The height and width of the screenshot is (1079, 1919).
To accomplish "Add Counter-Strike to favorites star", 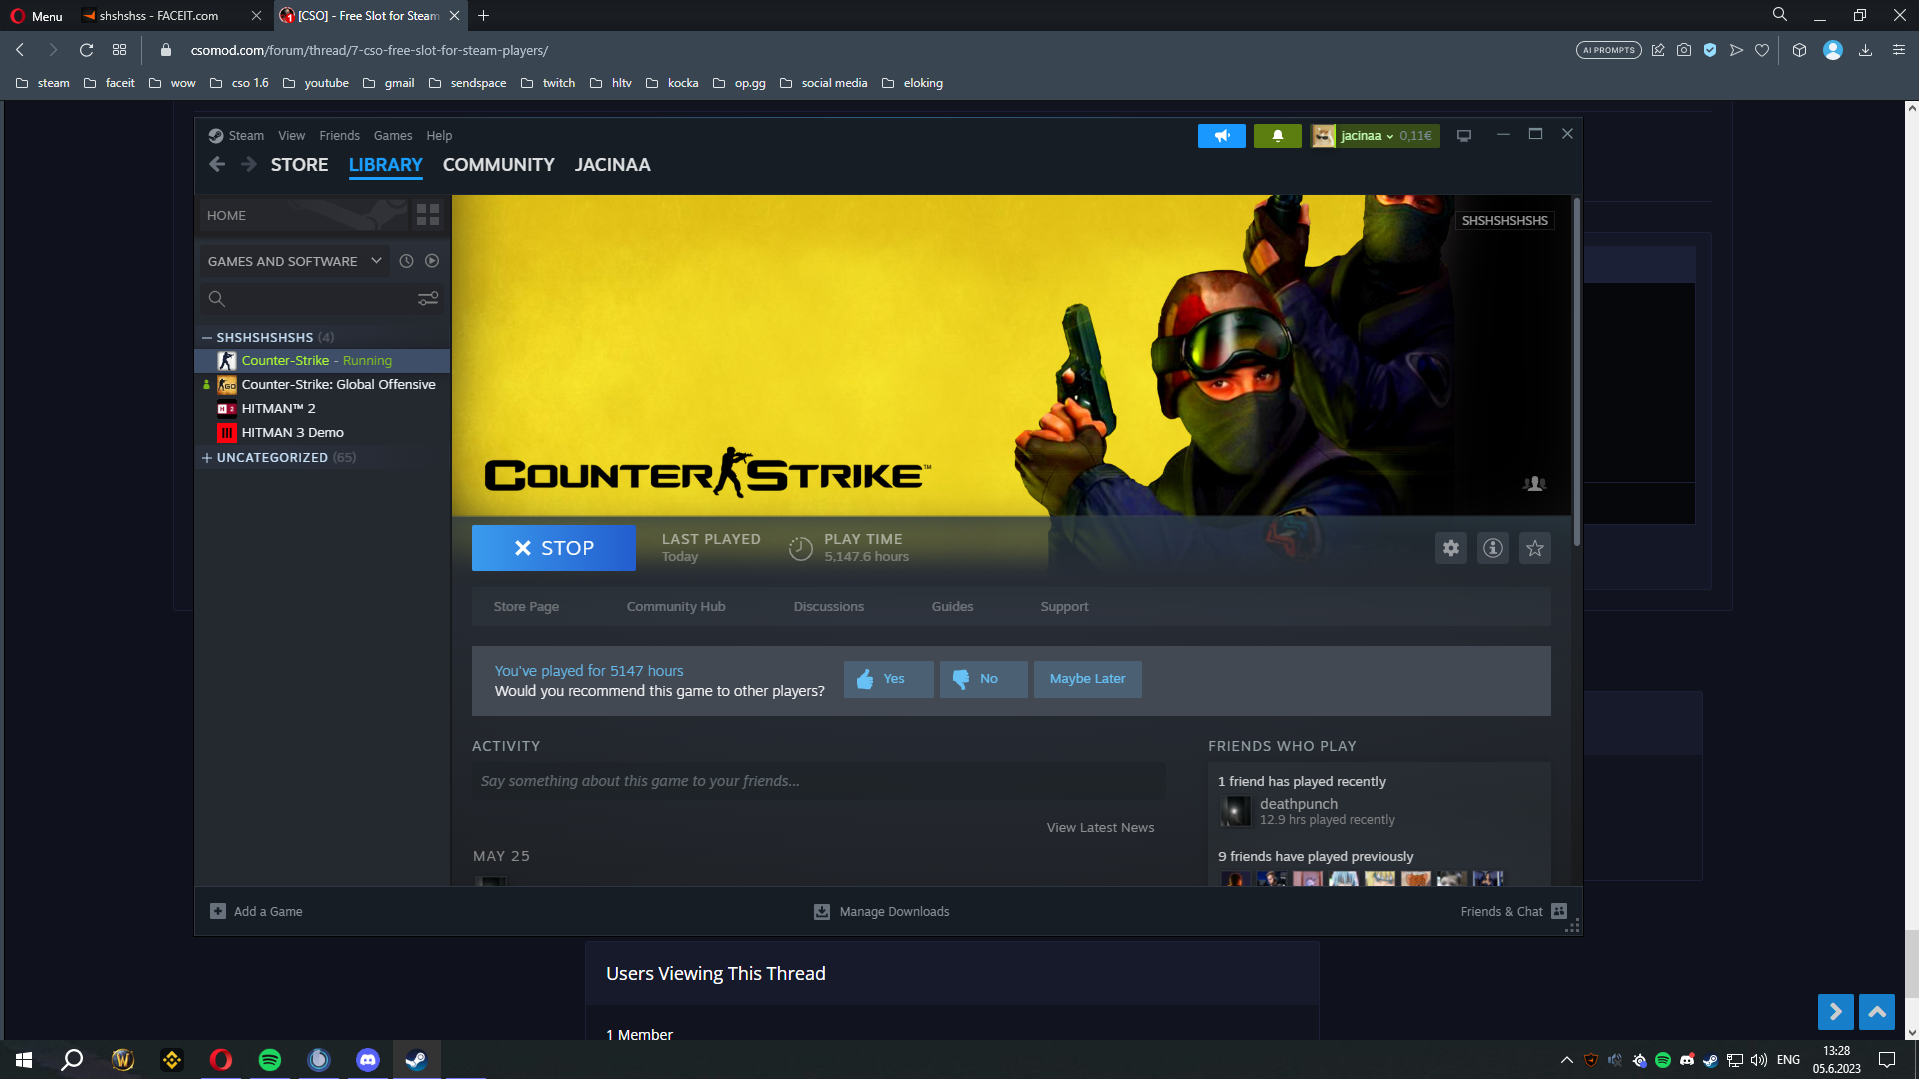I will (x=1535, y=548).
